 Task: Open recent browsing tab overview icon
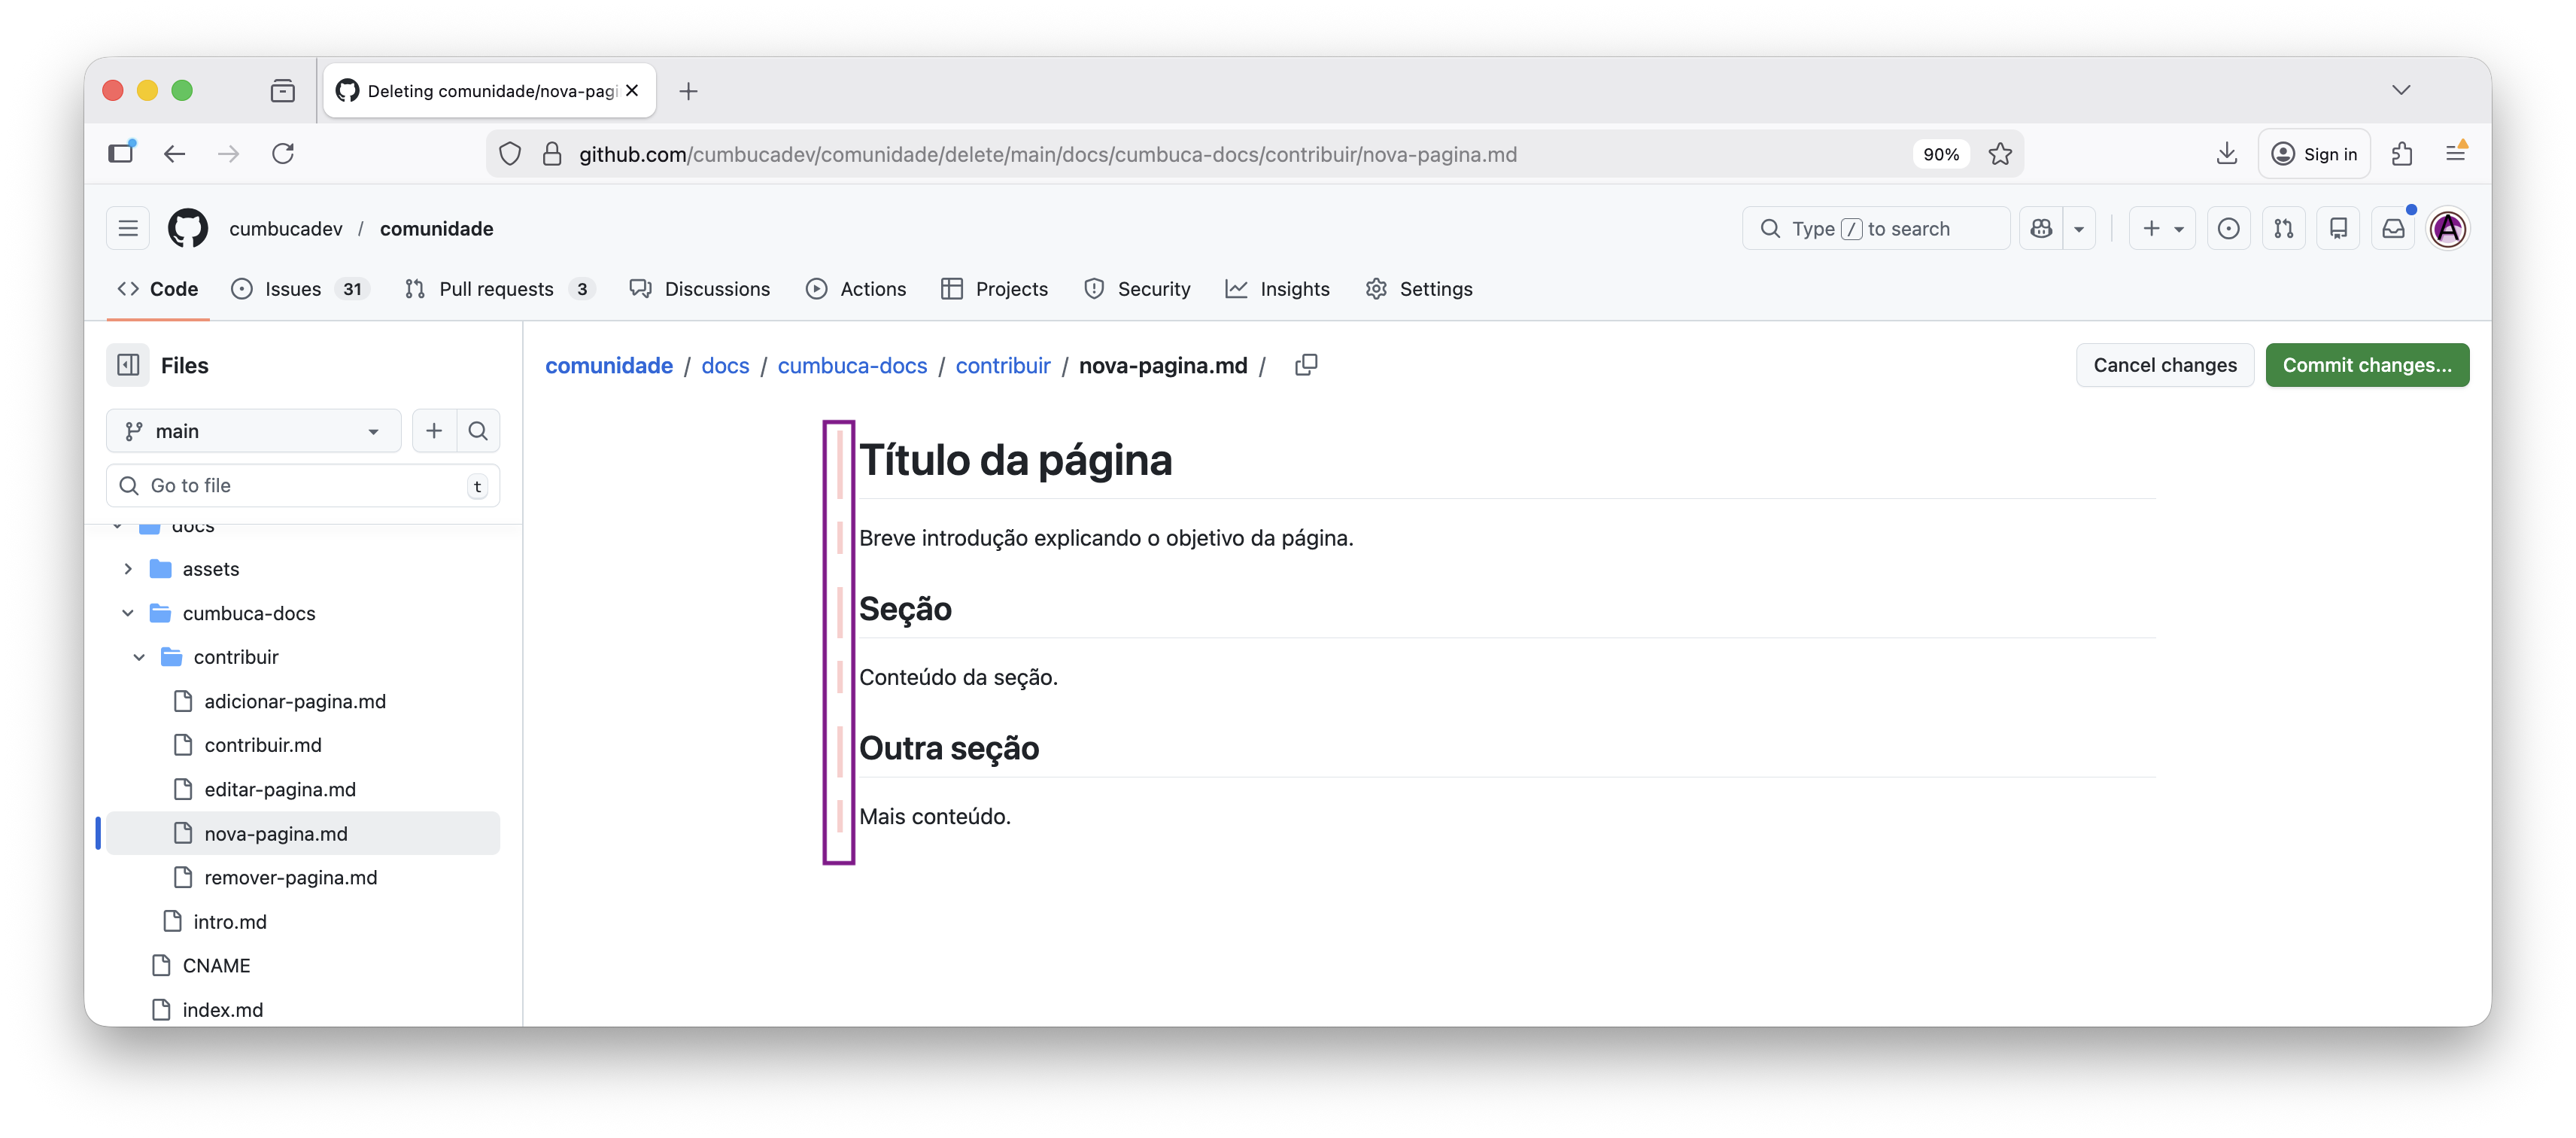[283, 91]
